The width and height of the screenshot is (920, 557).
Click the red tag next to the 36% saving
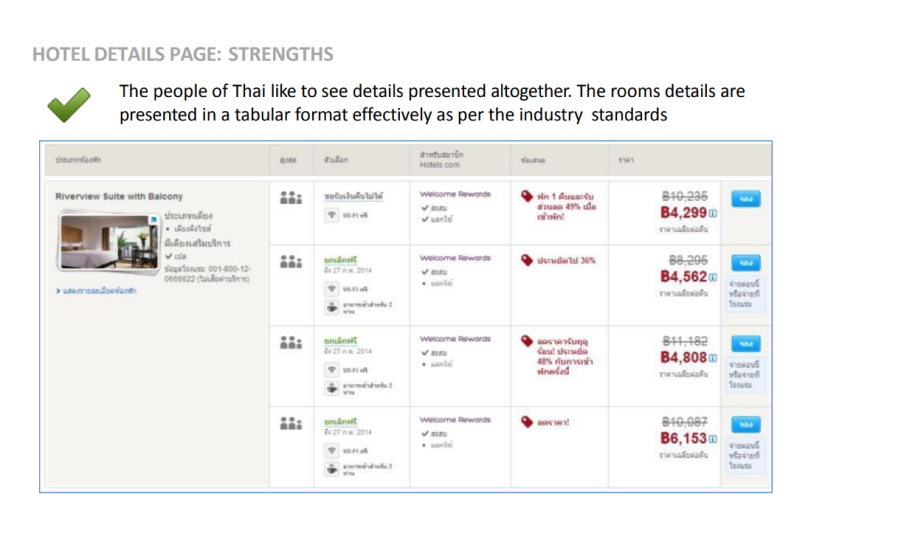tap(527, 261)
